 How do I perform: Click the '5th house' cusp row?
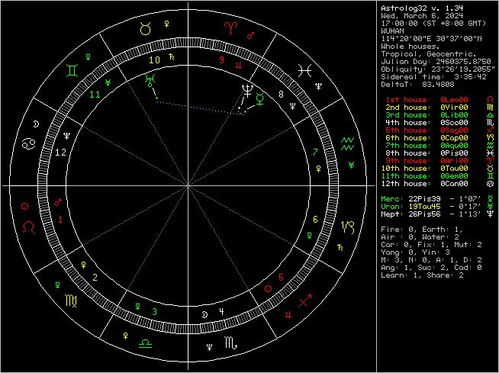pyautogui.click(x=427, y=130)
